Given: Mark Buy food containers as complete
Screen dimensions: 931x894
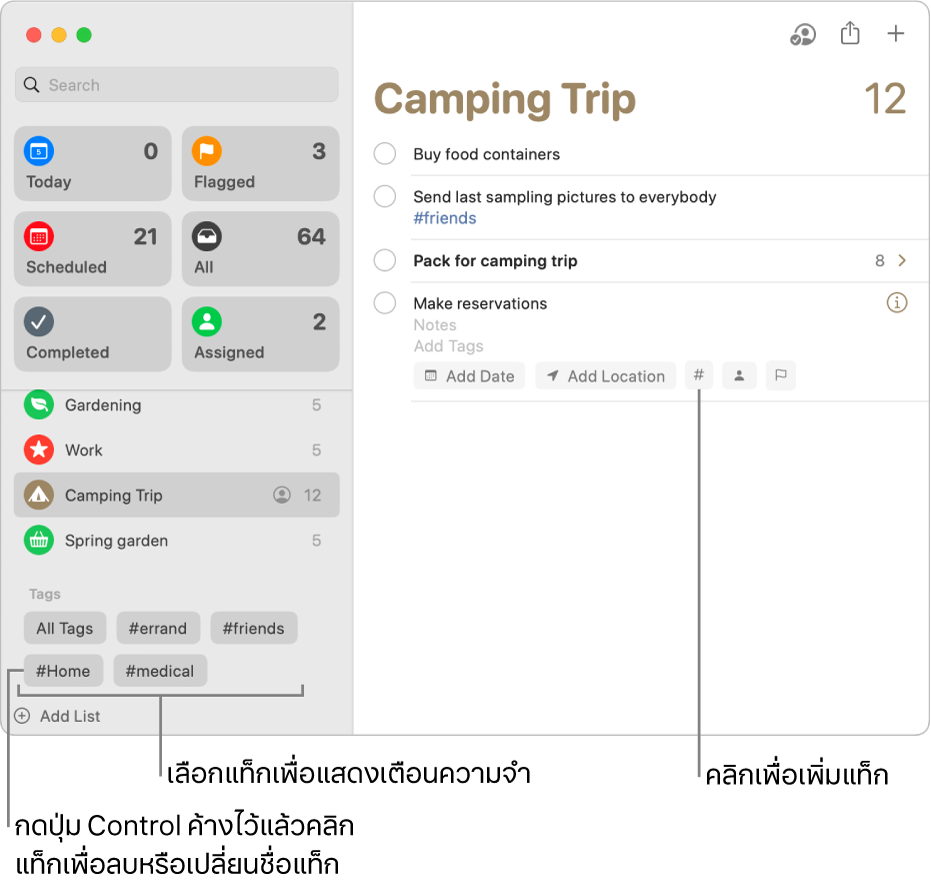Looking at the screenshot, I should (x=385, y=154).
